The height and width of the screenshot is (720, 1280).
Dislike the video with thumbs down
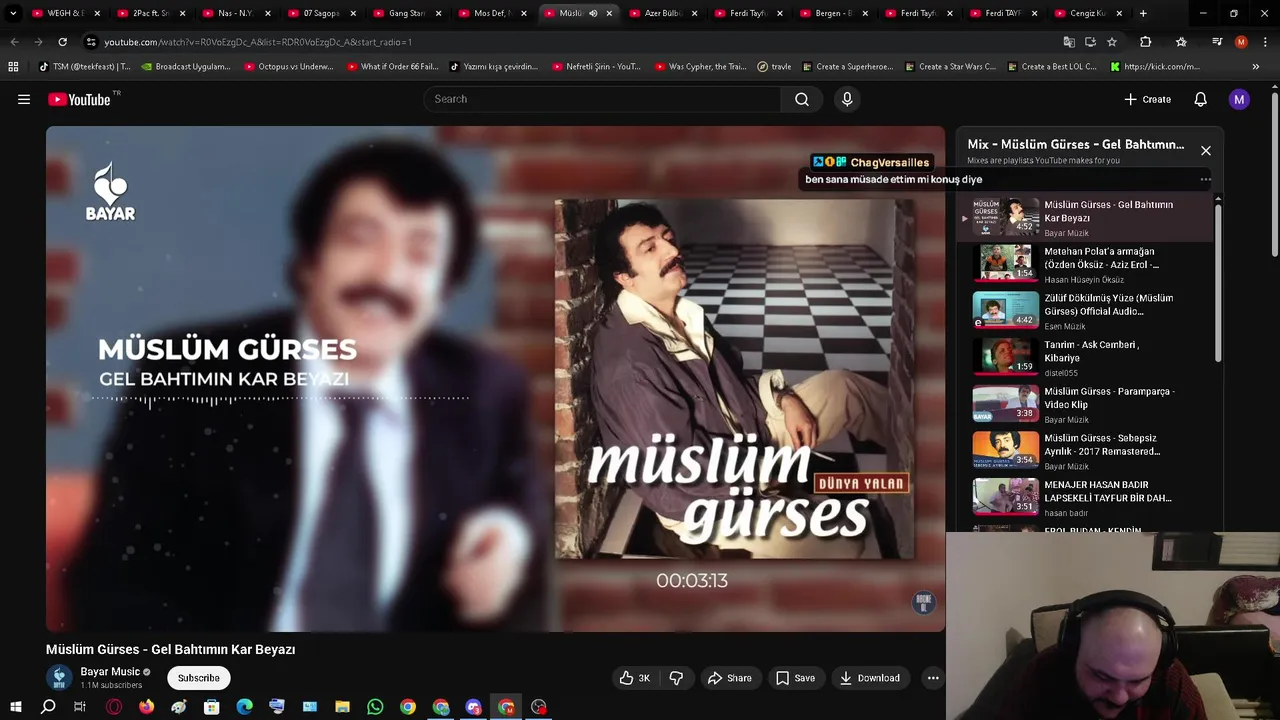click(676, 678)
